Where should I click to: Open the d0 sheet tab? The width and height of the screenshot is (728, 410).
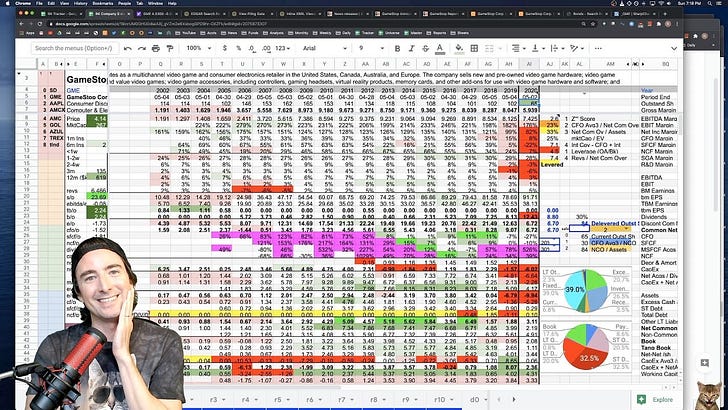pyautogui.click(x=478, y=399)
